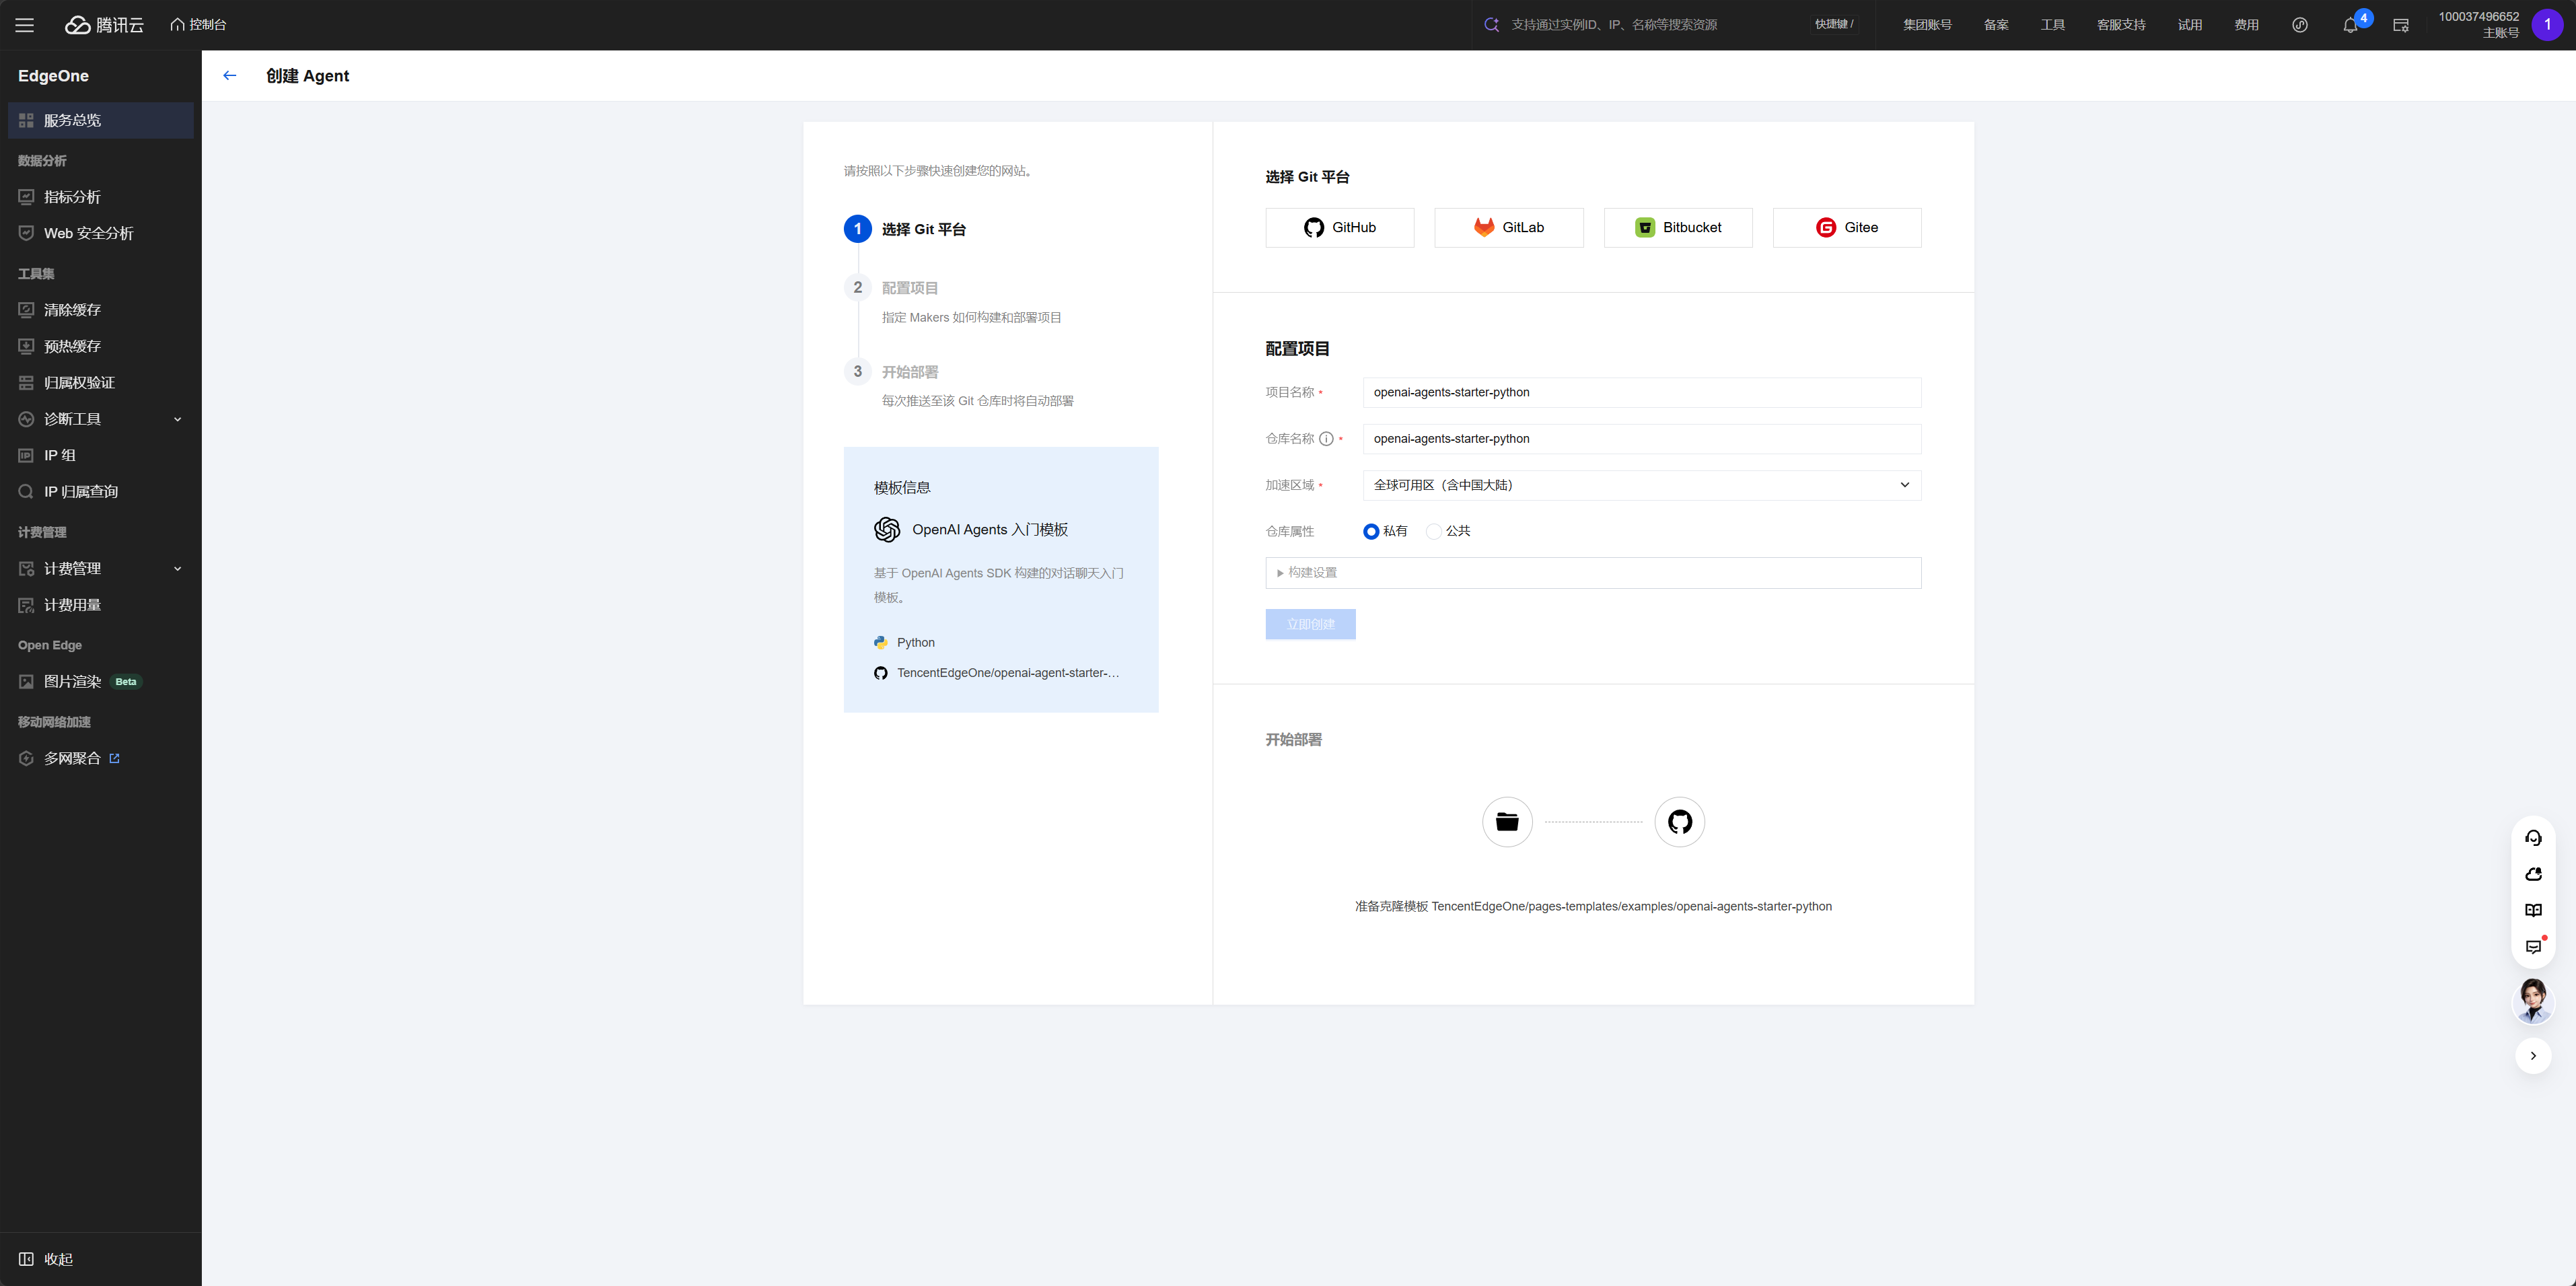Select the 私有 repository radio button

coord(1371,531)
